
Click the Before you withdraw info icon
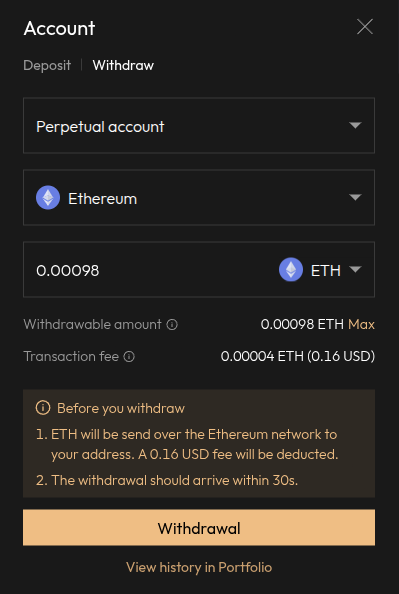pos(43,408)
